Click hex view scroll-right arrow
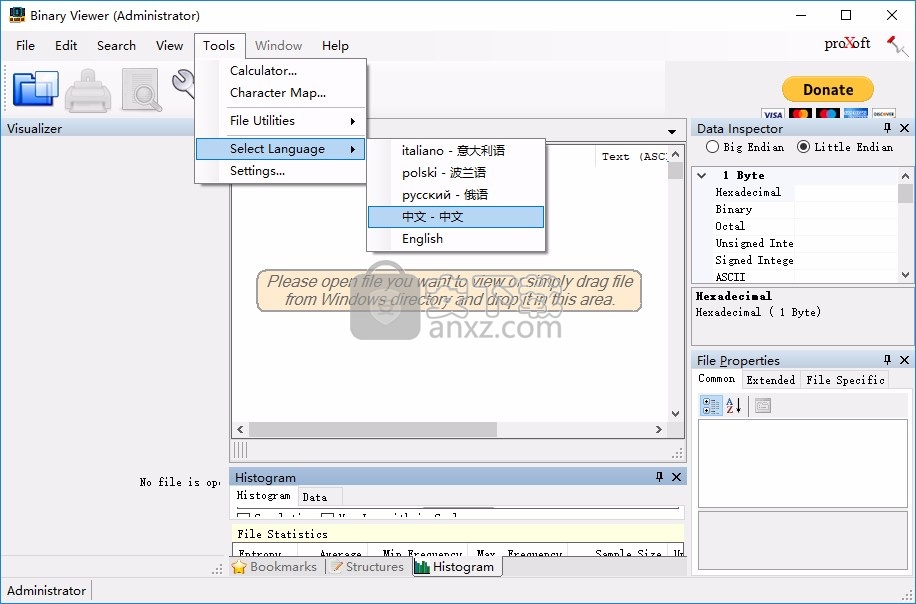This screenshot has width=916, height=604. [659, 429]
